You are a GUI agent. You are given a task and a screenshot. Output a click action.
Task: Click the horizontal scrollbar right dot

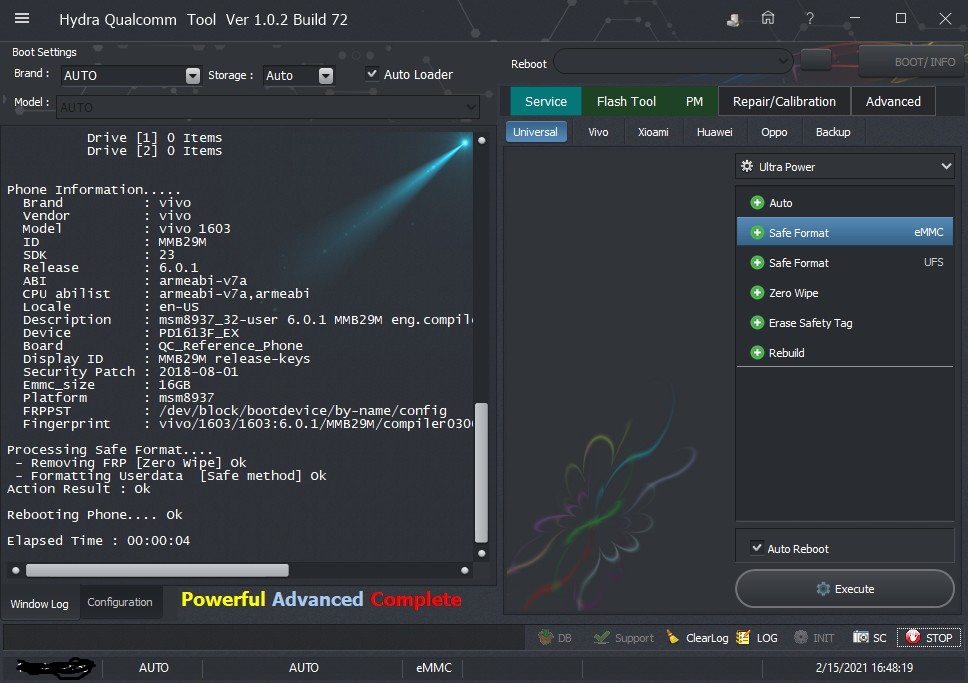pos(464,570)
